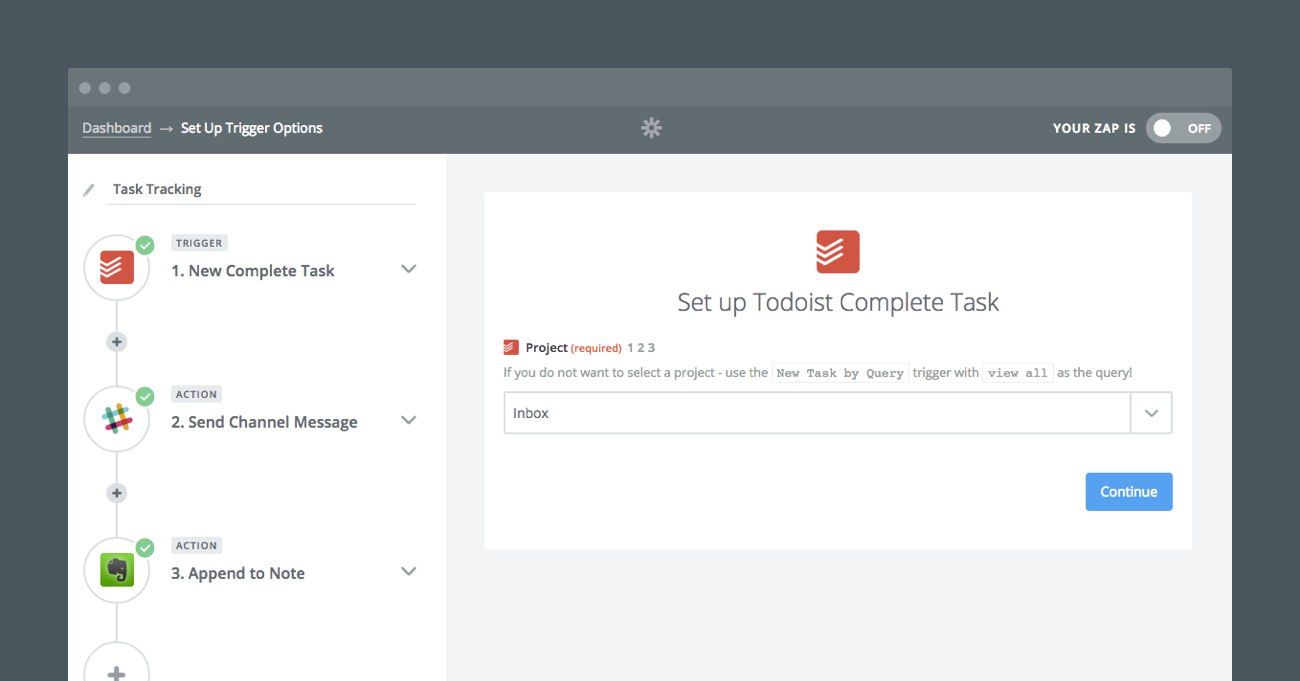This screenshot has width=1300, height=681.
Task: Click the Zapier gear logo in header
Action: click(651, 128)
